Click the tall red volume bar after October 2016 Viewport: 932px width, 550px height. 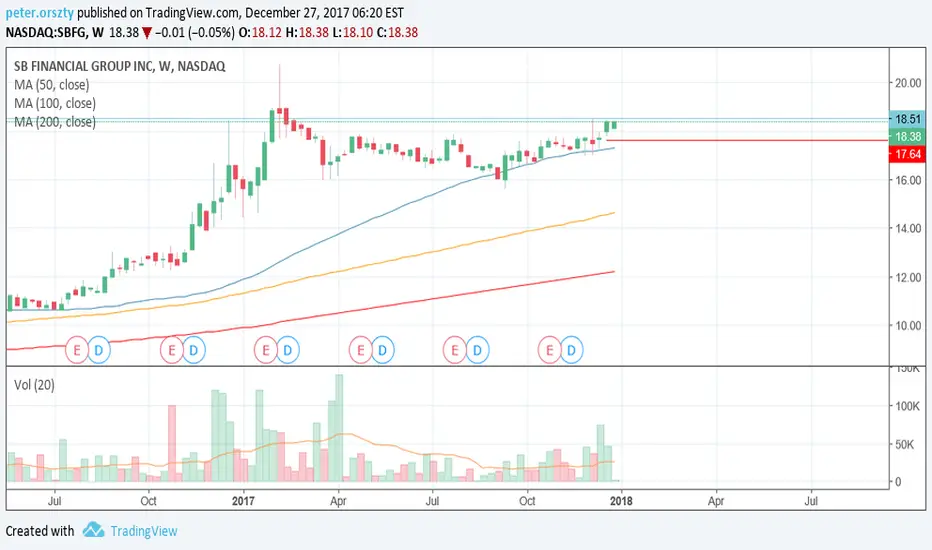pos(172,444)
